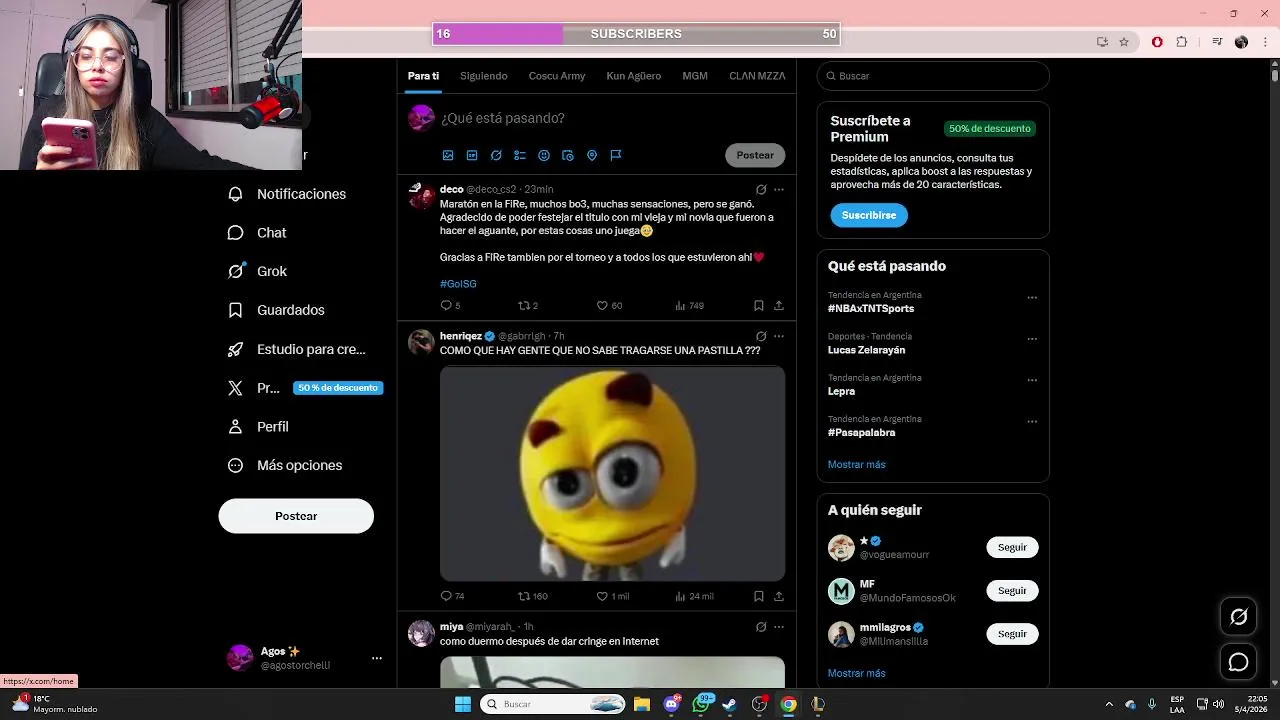
Task: Click the Subscribers goal progress bar
Action: 636,34
